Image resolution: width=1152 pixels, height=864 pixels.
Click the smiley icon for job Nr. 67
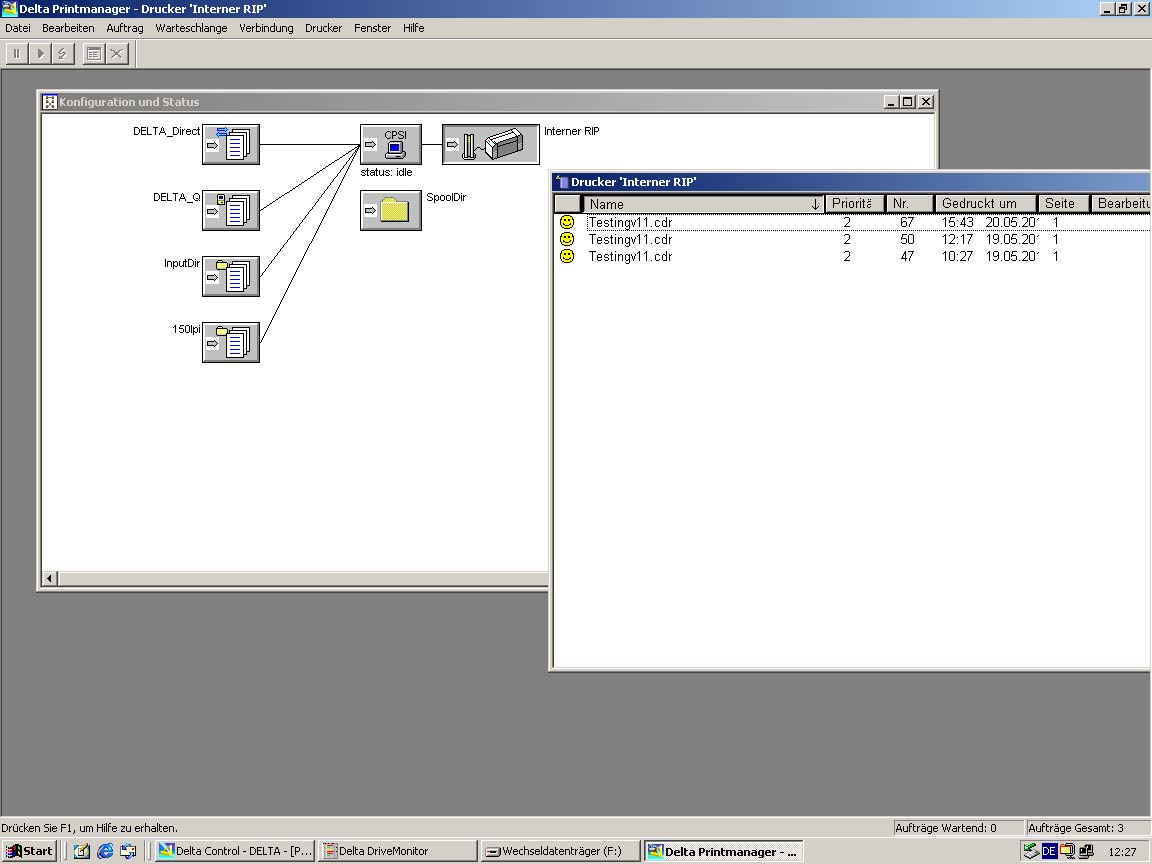pos(567,222)
